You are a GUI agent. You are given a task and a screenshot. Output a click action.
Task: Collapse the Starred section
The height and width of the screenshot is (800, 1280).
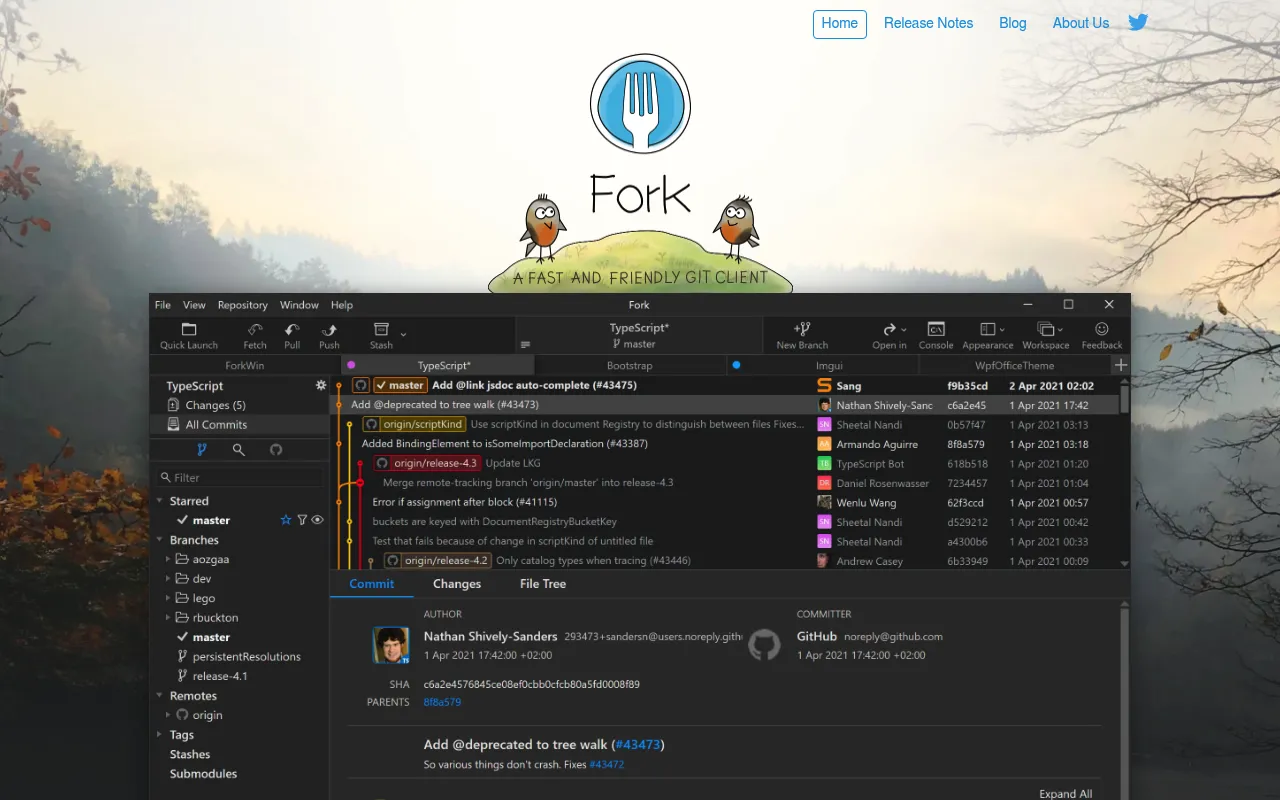[x=160, y=501]
